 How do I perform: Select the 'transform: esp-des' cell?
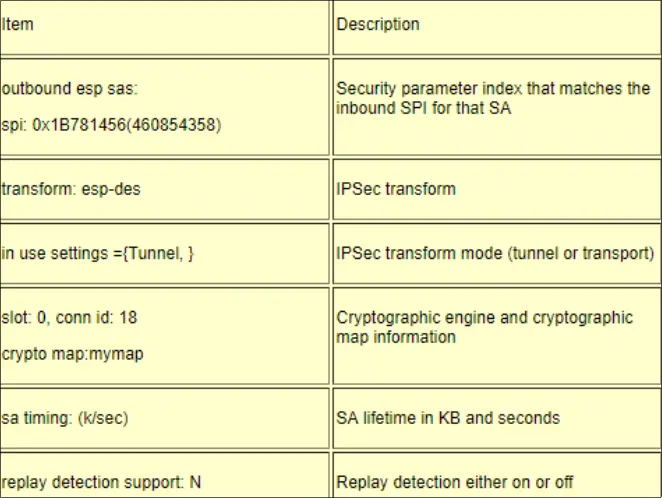[x=71, y=189]
